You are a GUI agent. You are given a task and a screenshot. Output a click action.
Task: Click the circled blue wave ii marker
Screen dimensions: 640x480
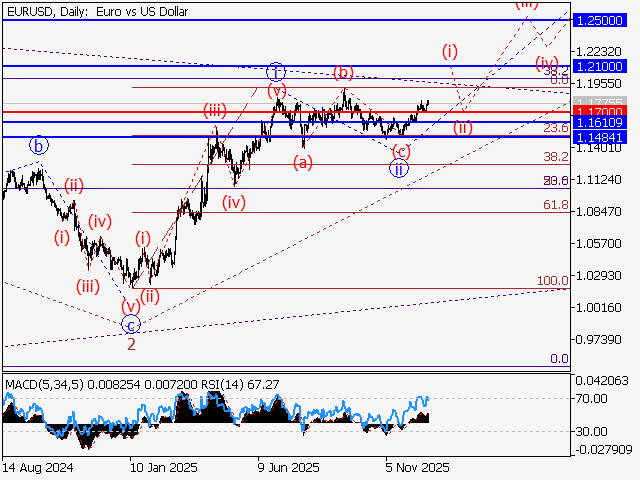point(399,168)
